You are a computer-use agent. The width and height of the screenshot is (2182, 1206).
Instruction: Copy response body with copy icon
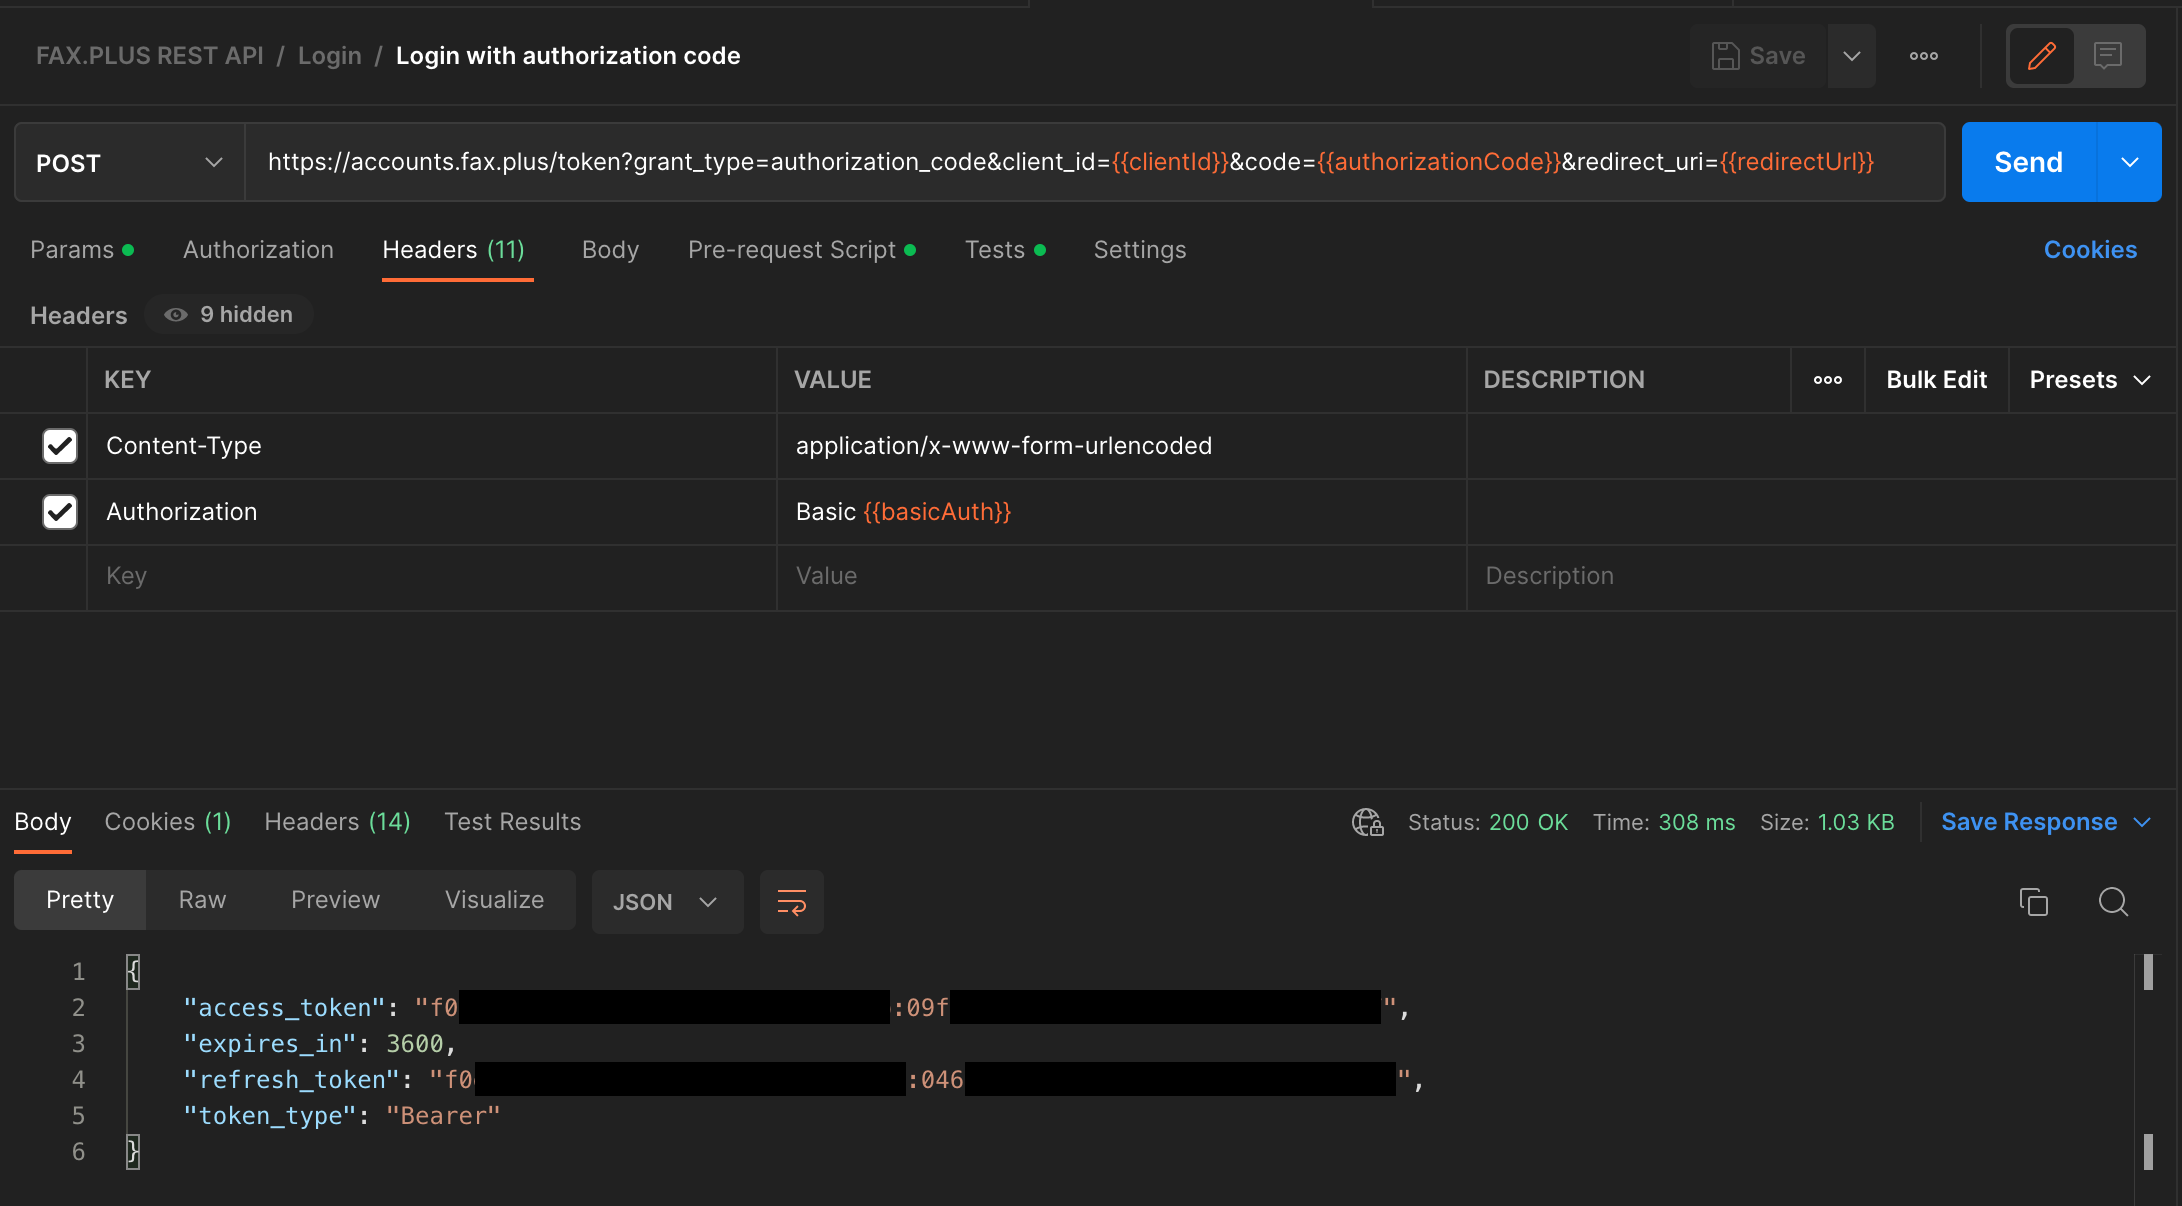tap(2033, 902)
